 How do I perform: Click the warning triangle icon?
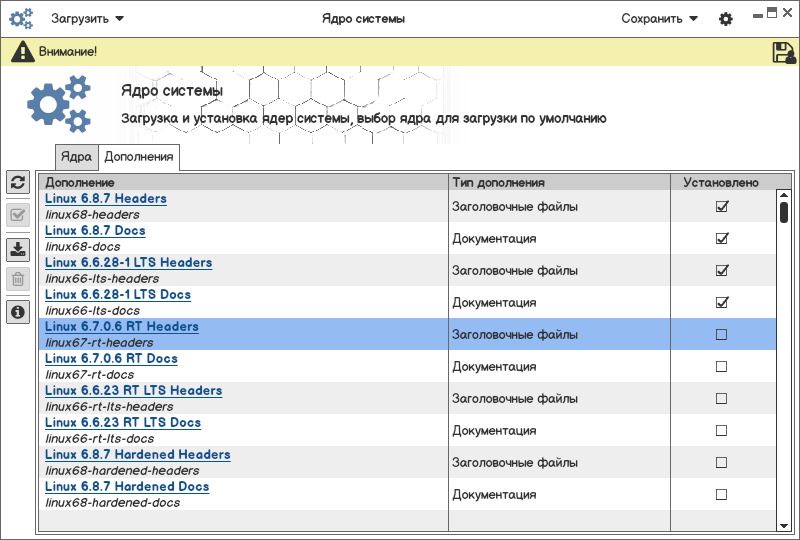point(22,52)
